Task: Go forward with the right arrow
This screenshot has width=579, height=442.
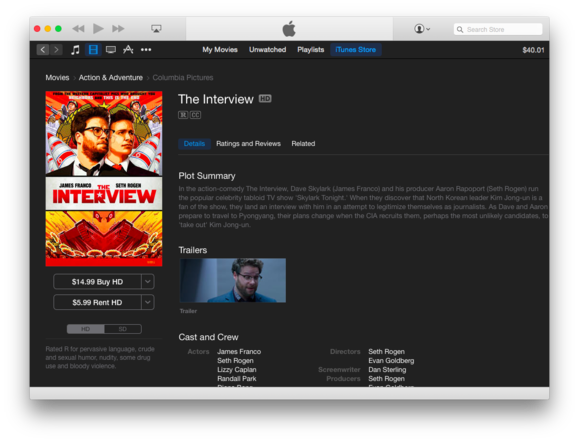Action: pos(56,49)
